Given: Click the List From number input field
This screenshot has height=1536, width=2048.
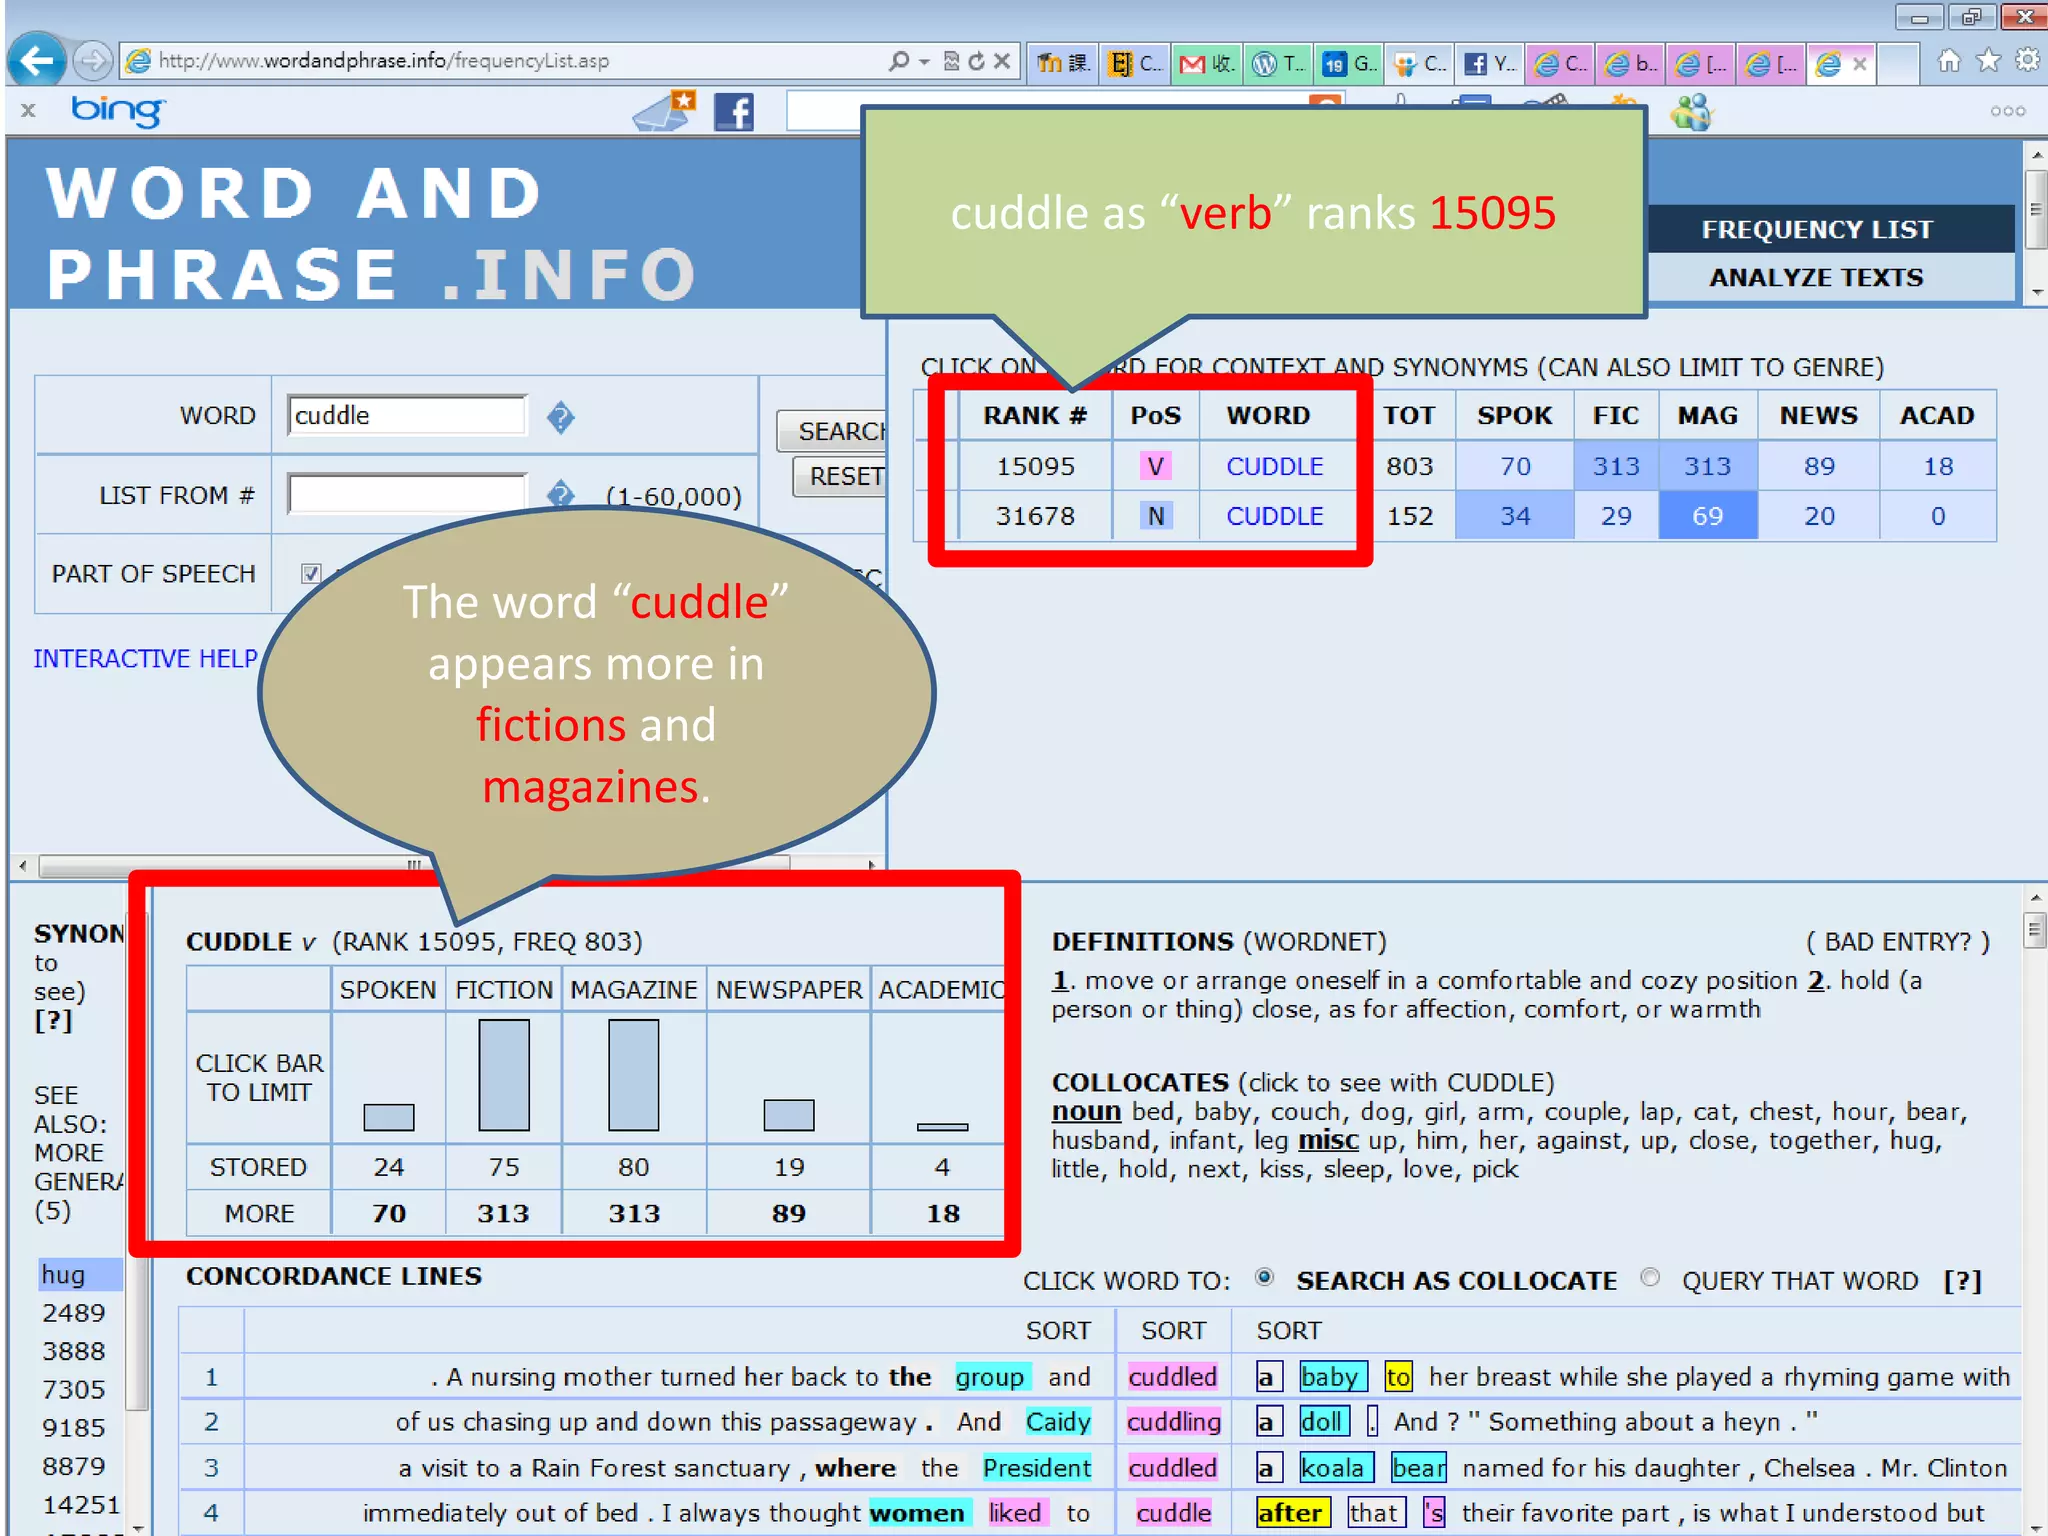Looking at the screenshot, I should coord(407,494).
